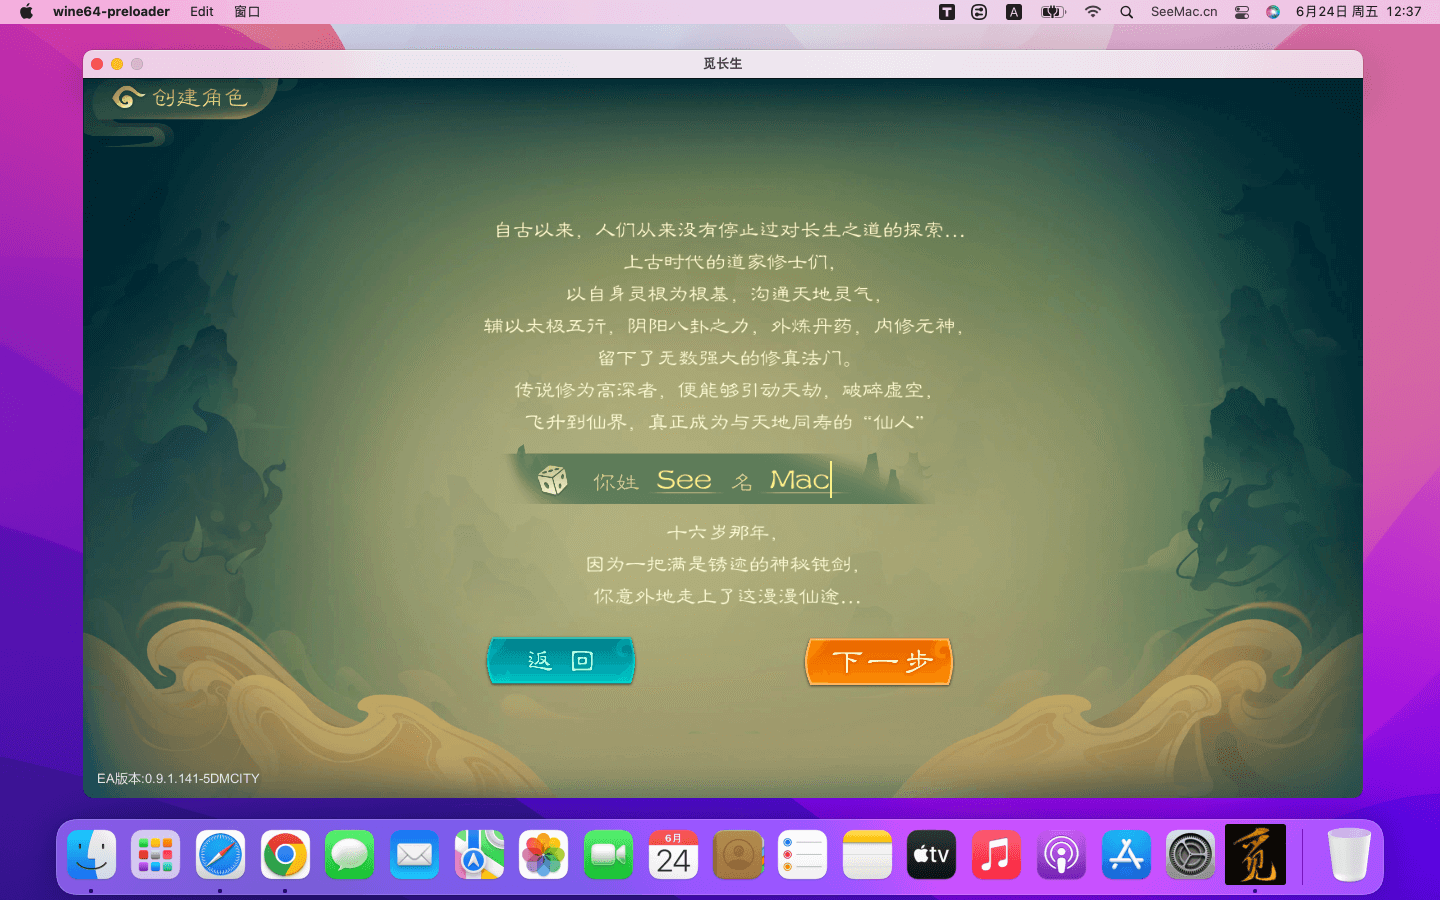Open Reminders from the Dock

[803, 855]
